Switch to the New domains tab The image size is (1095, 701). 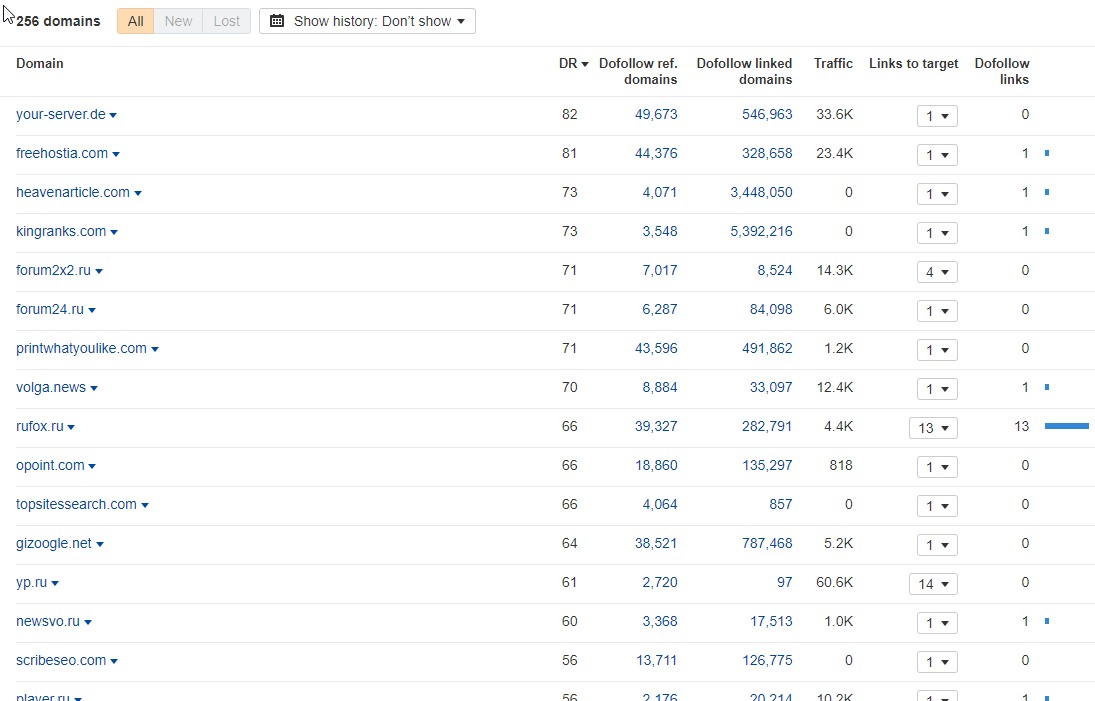(x=178, y=21)
